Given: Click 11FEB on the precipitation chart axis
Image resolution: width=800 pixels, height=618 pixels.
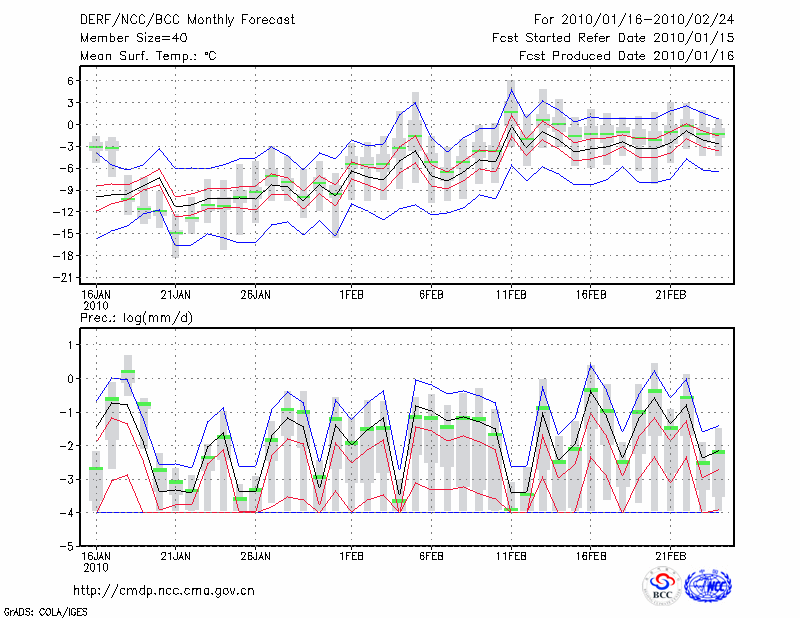Looking at the screenshot, I should pyautogui.click(x=511, y=555).
